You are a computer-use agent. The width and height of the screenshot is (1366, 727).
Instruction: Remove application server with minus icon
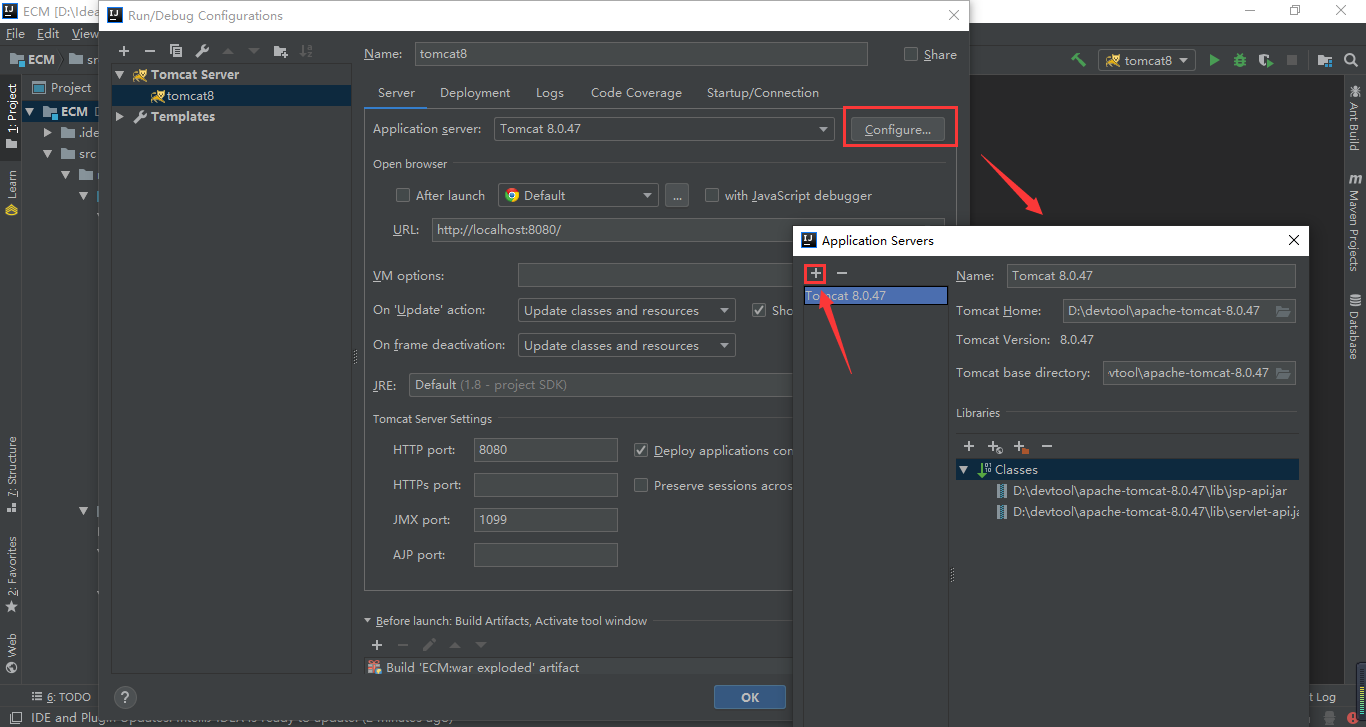coord(842,273)
